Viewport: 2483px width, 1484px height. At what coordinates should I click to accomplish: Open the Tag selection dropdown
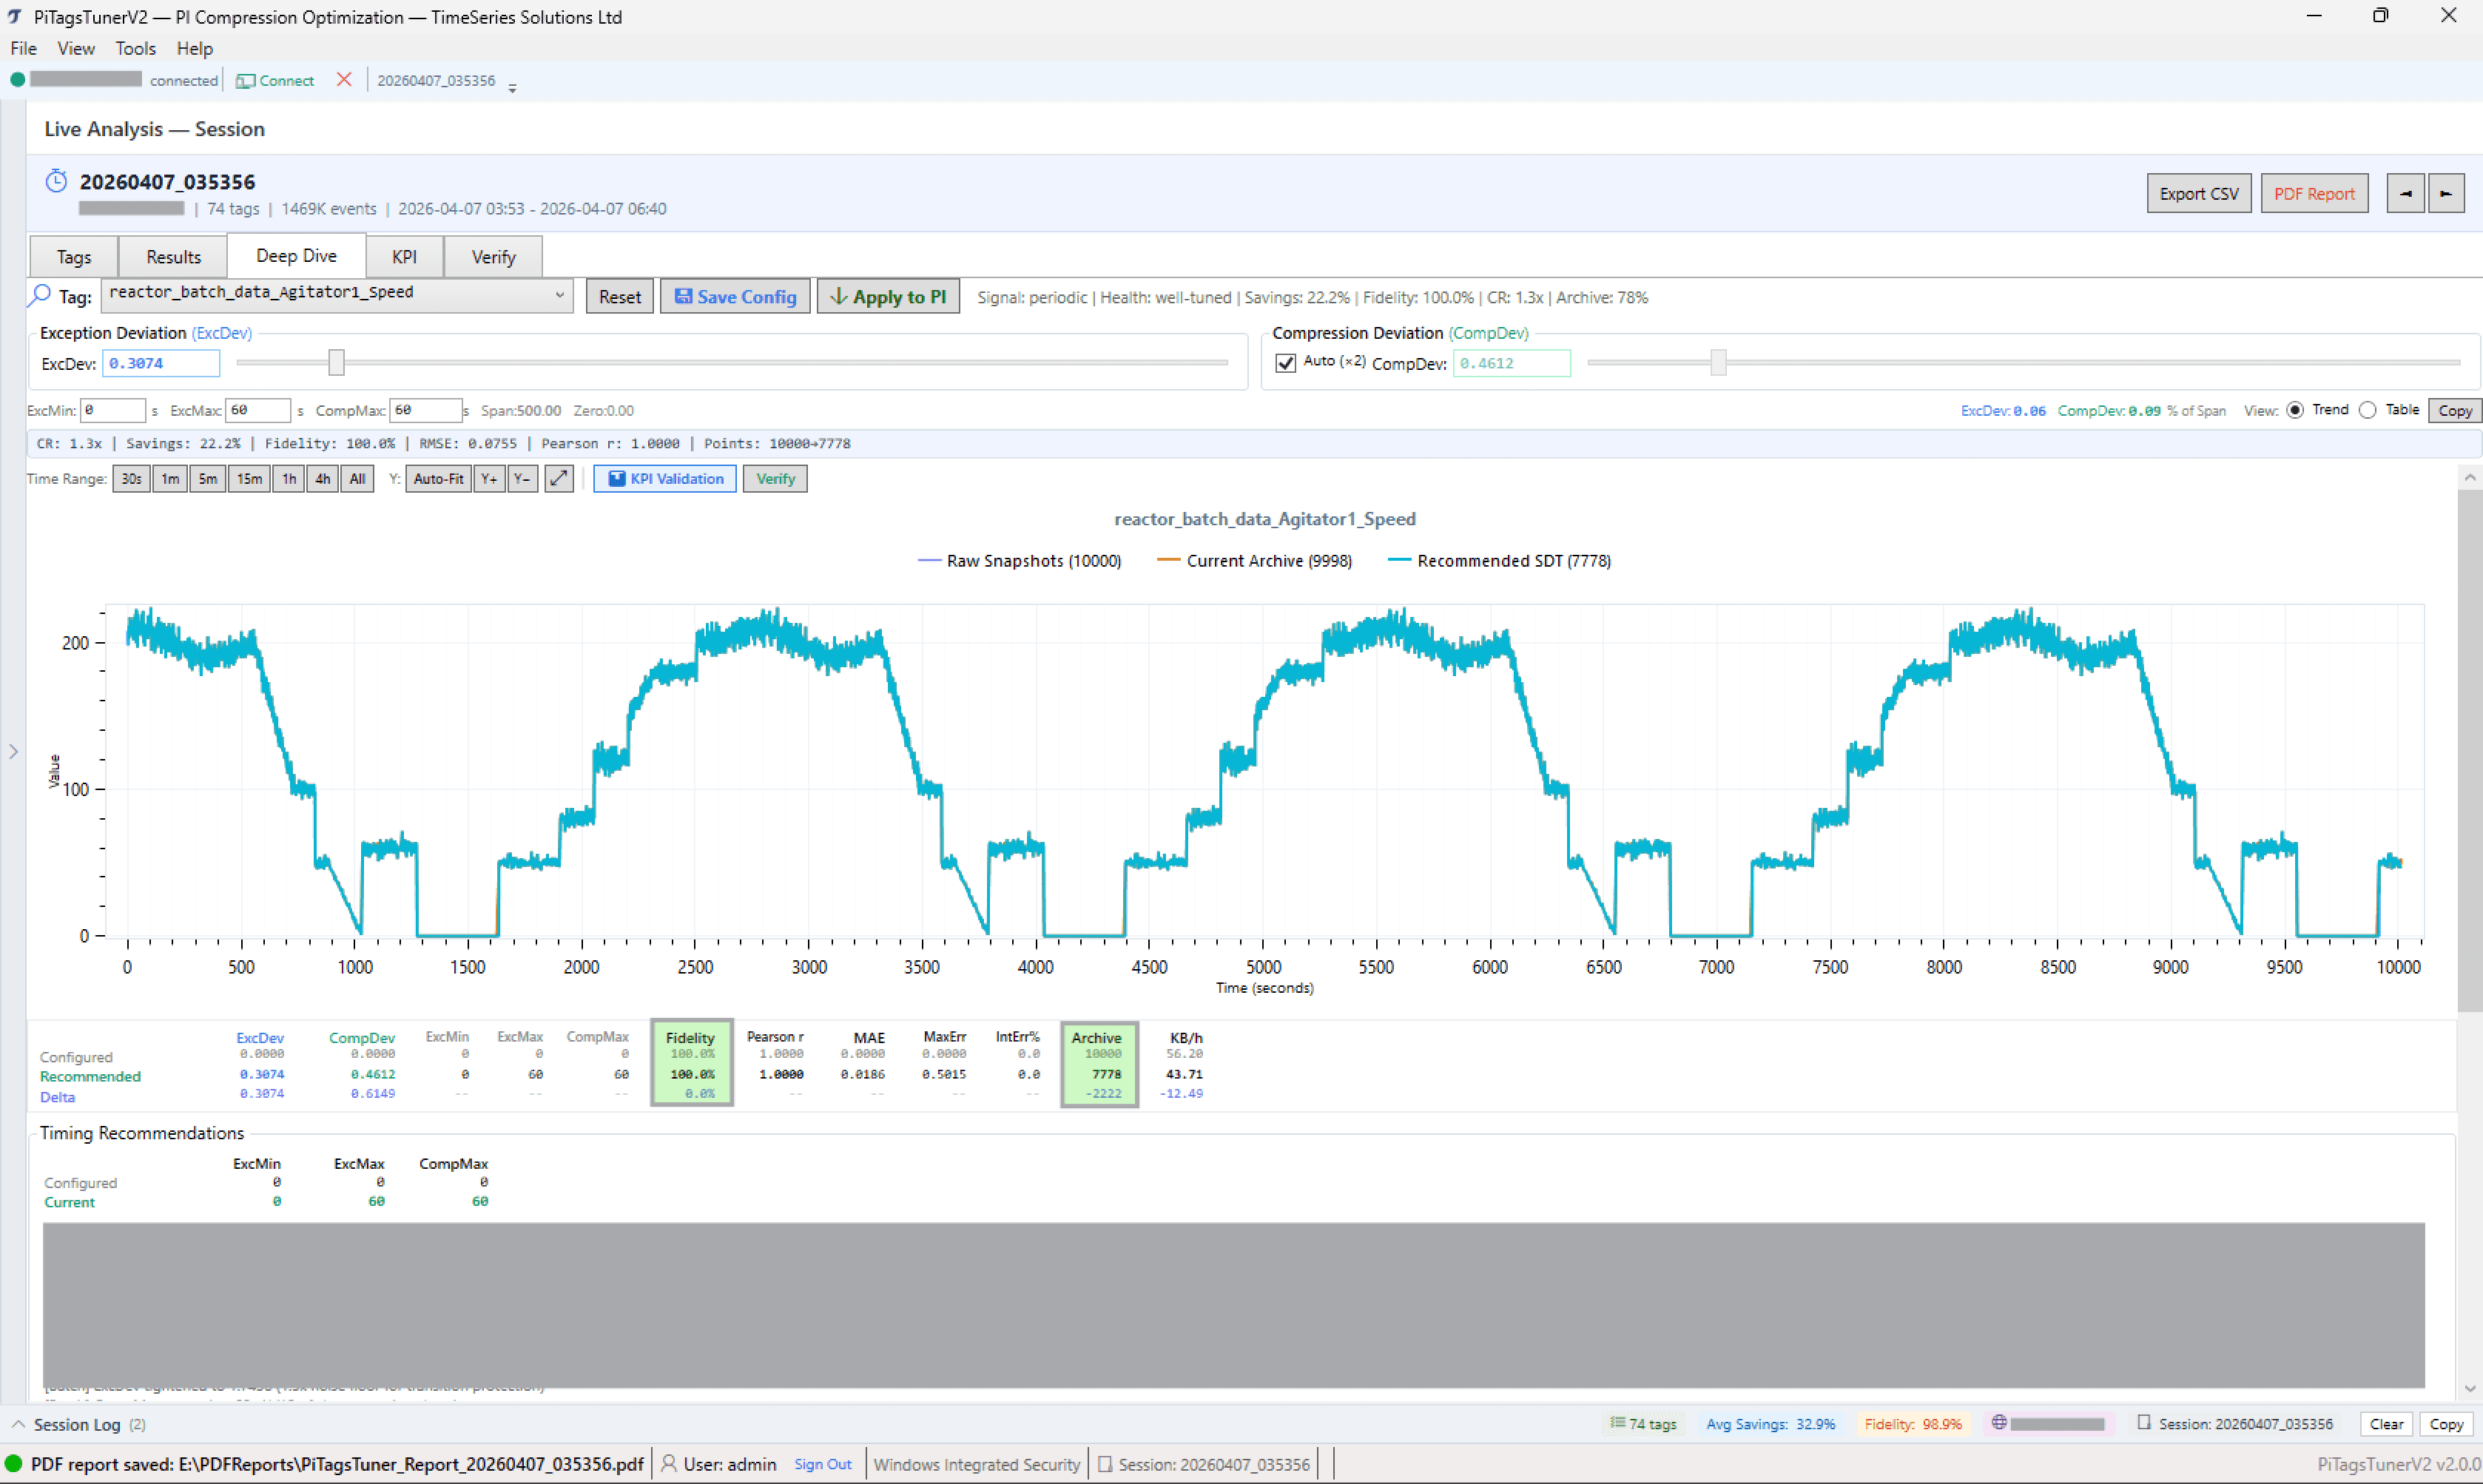click(x=559, y=295)
